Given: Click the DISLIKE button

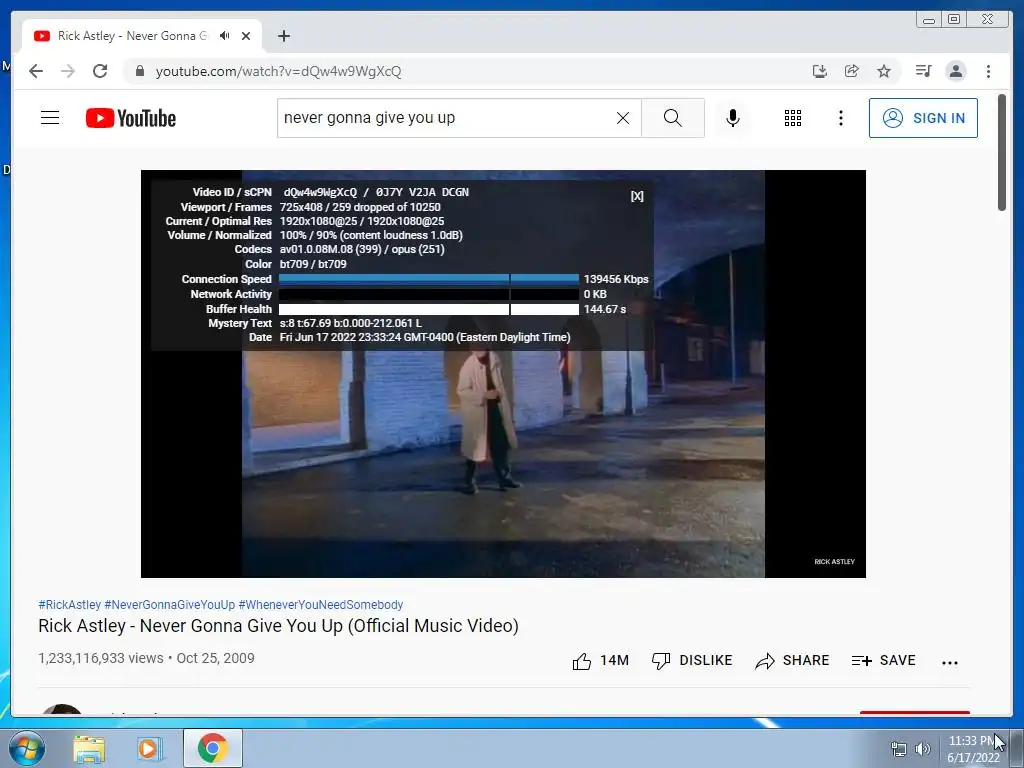Looking at the screenshot, I should (692, 661).
